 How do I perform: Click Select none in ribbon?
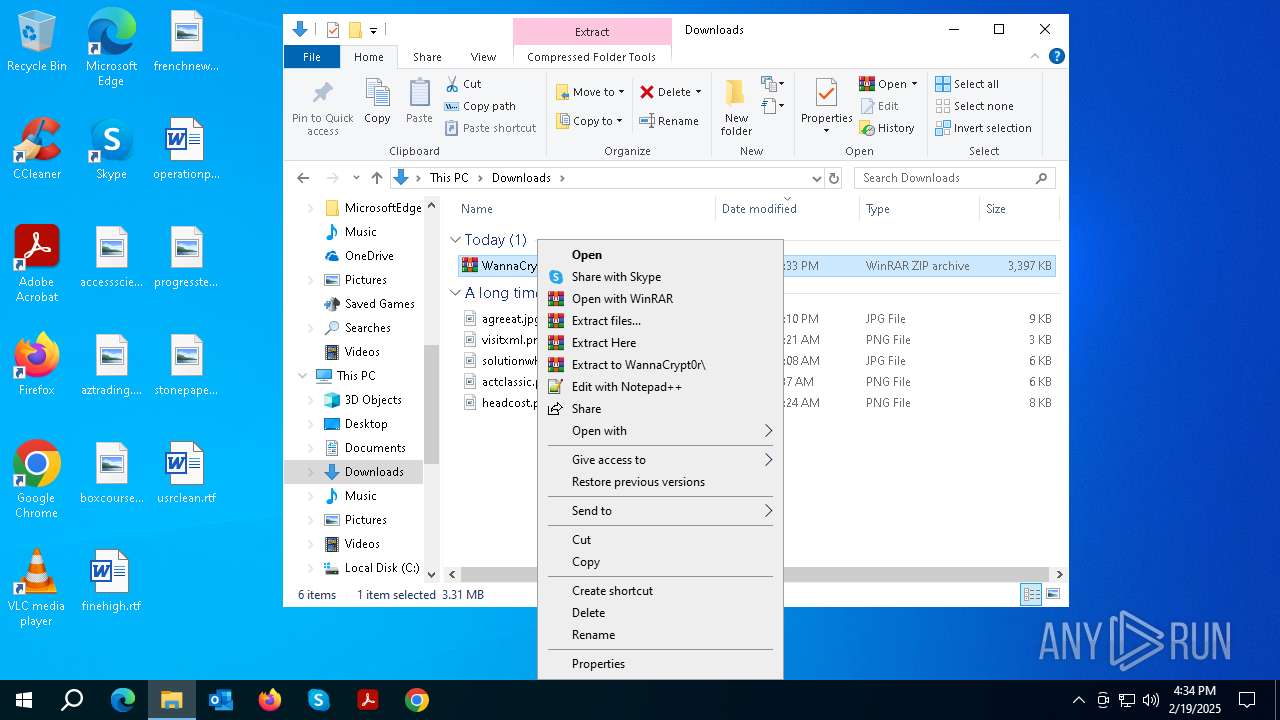coord(975,106)
